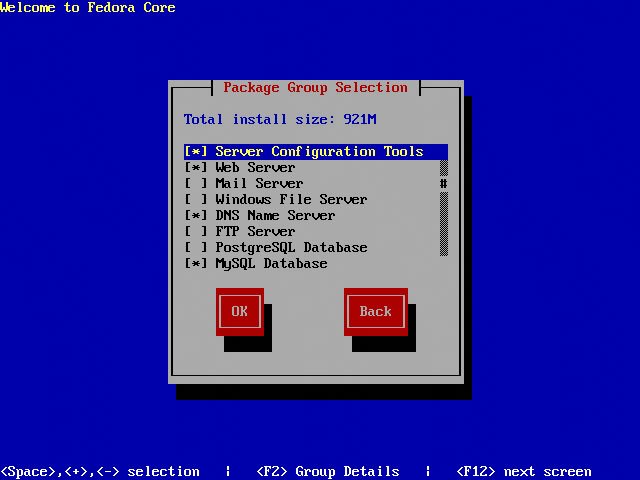640x480 pixels.
Task: Click the lower scrollbar track
Action: [444, 224]
